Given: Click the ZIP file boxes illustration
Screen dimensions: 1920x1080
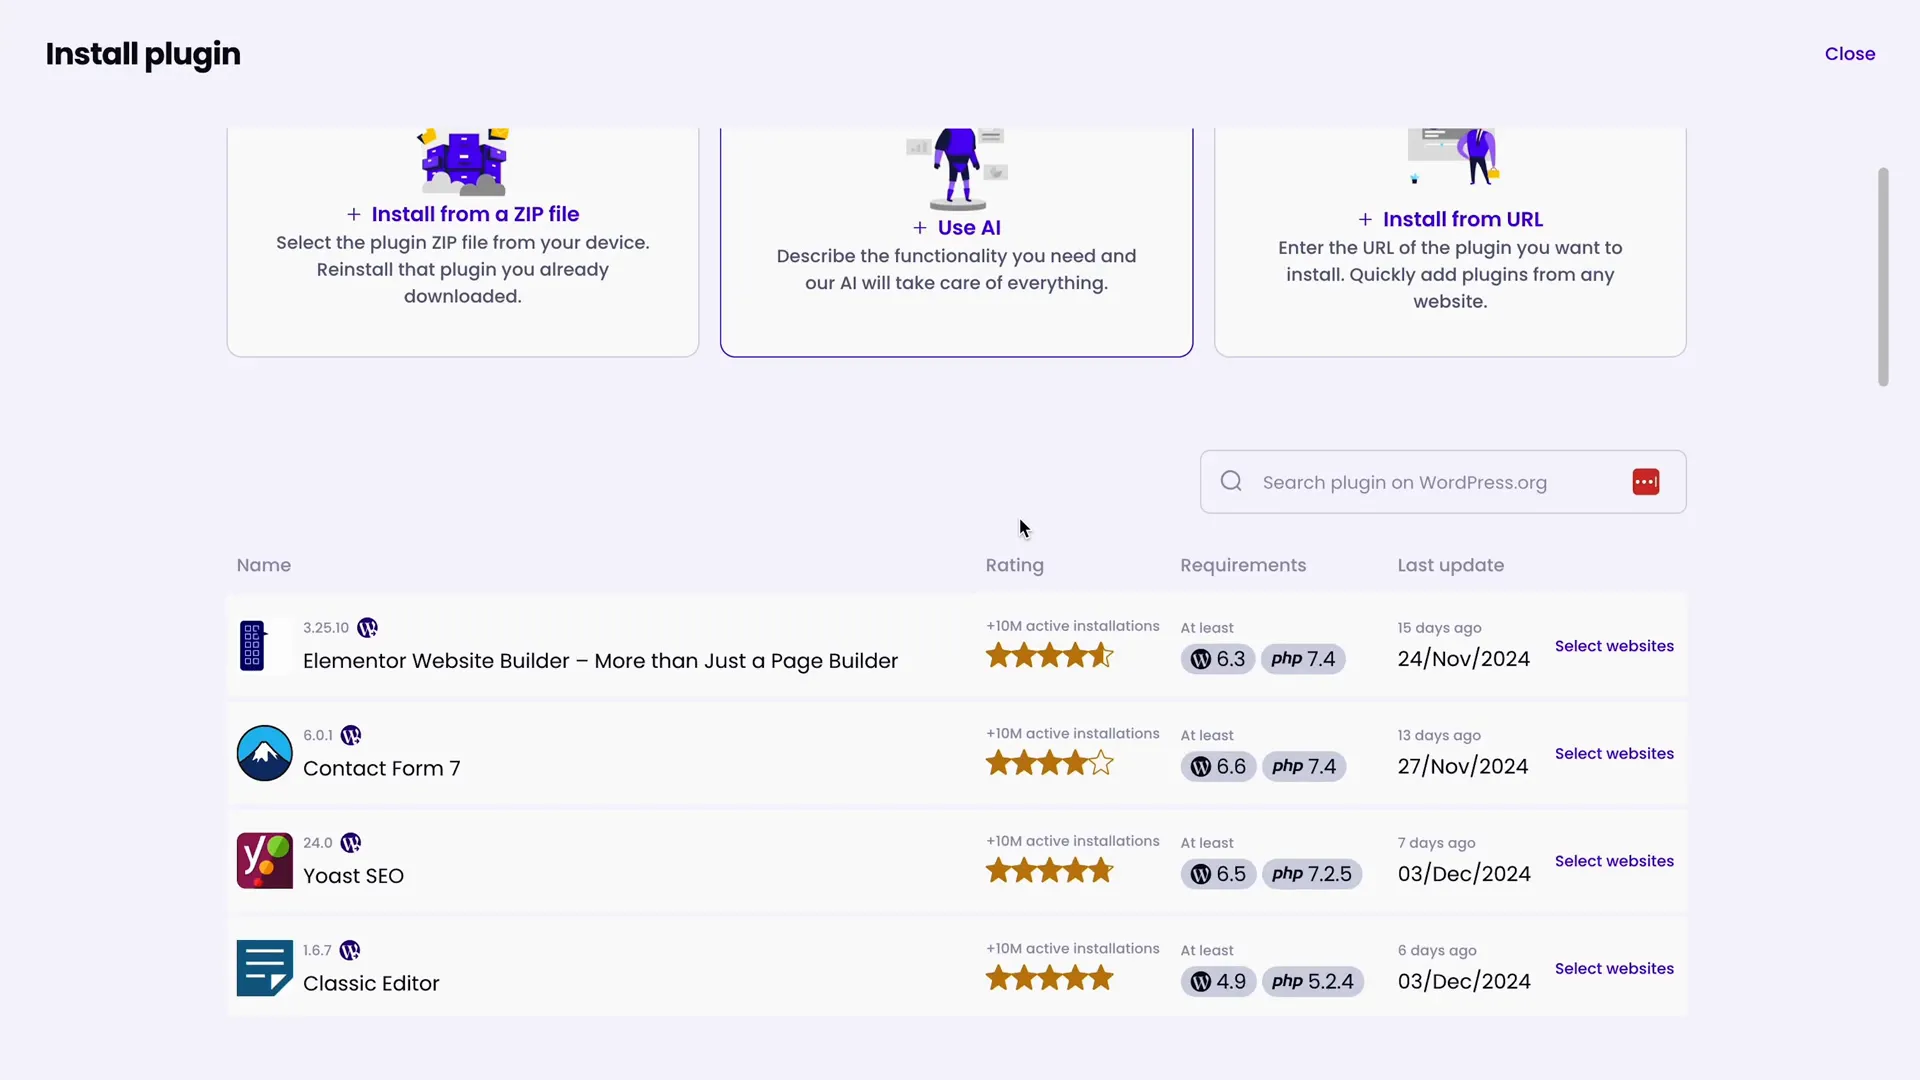Looking at the screenshot, I should pyautogui.click(x=464, y=161).
